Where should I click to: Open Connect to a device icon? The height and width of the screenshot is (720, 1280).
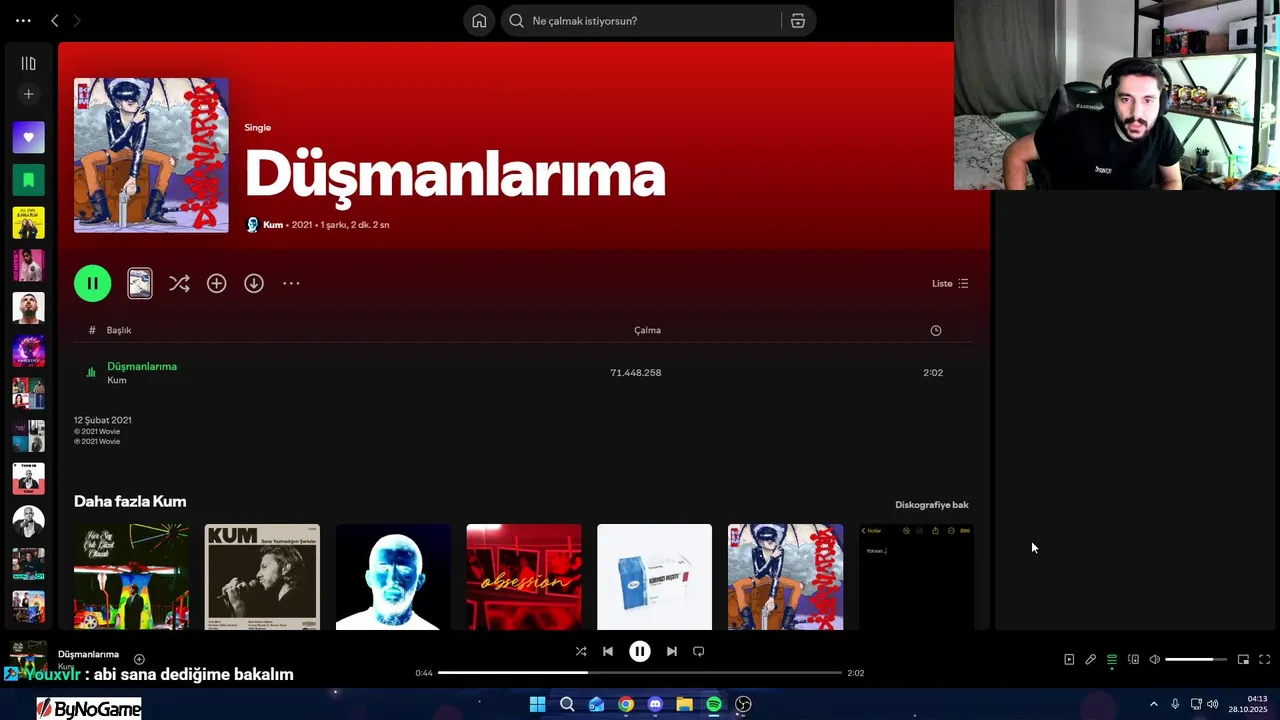click(x=1133, y=659)
